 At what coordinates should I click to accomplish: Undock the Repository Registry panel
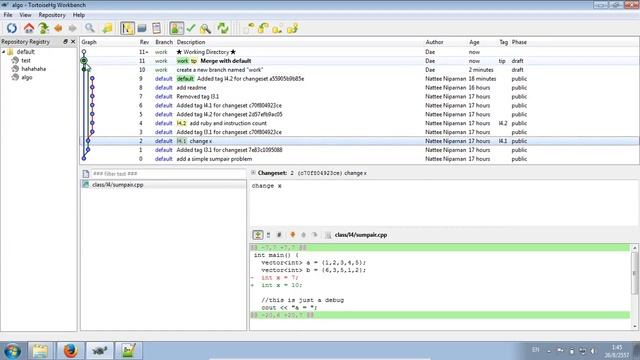(x=65, y=42)
